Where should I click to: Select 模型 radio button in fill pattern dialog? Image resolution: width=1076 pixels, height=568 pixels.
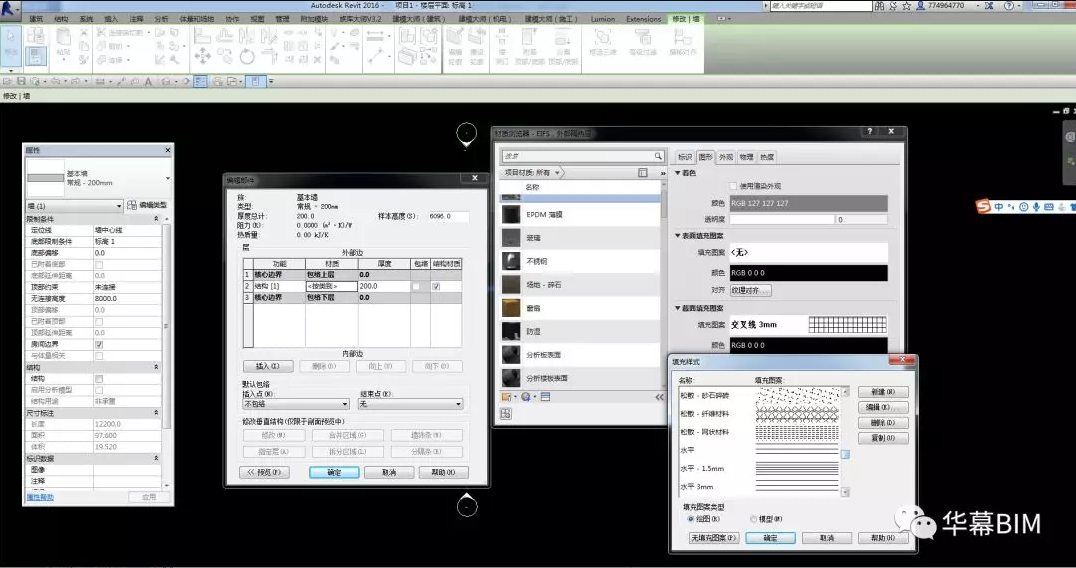coord(753,519)
